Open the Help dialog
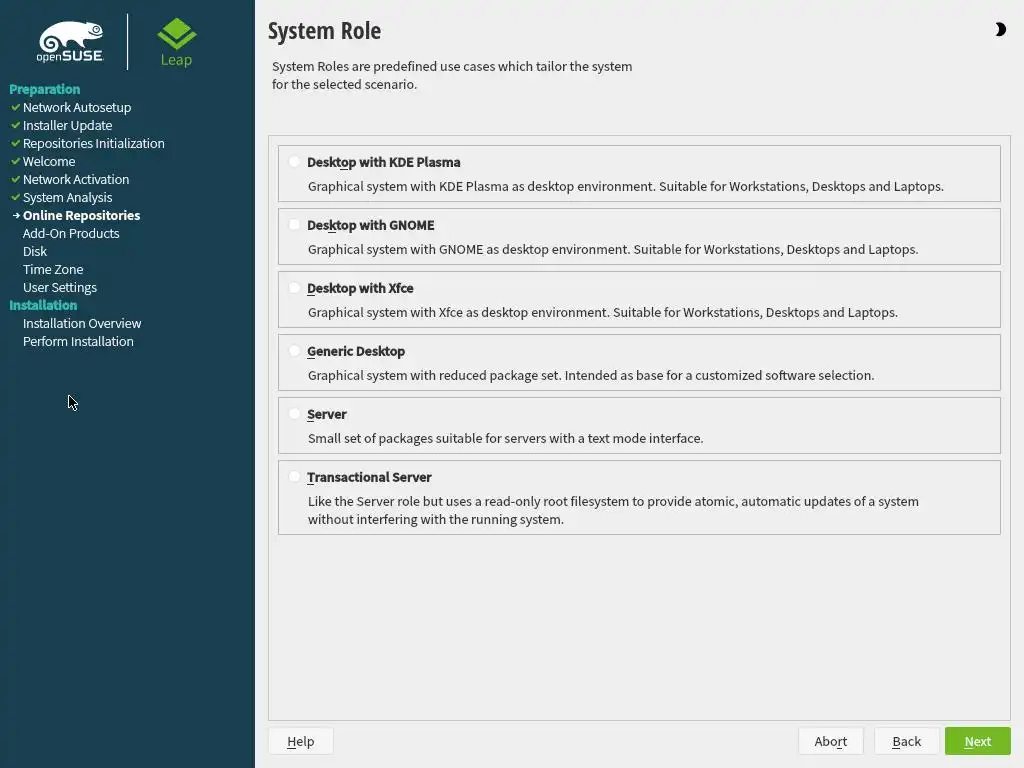This screenshot has height=768, width=1024. (300, 741)
